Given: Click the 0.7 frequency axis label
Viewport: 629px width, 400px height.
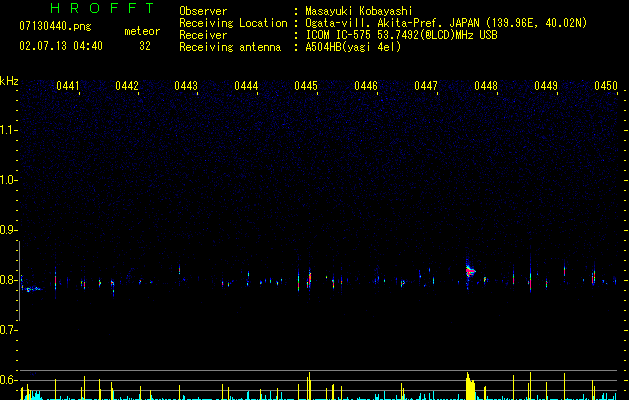Looking at the screenshot, I should tap(8, 330).
